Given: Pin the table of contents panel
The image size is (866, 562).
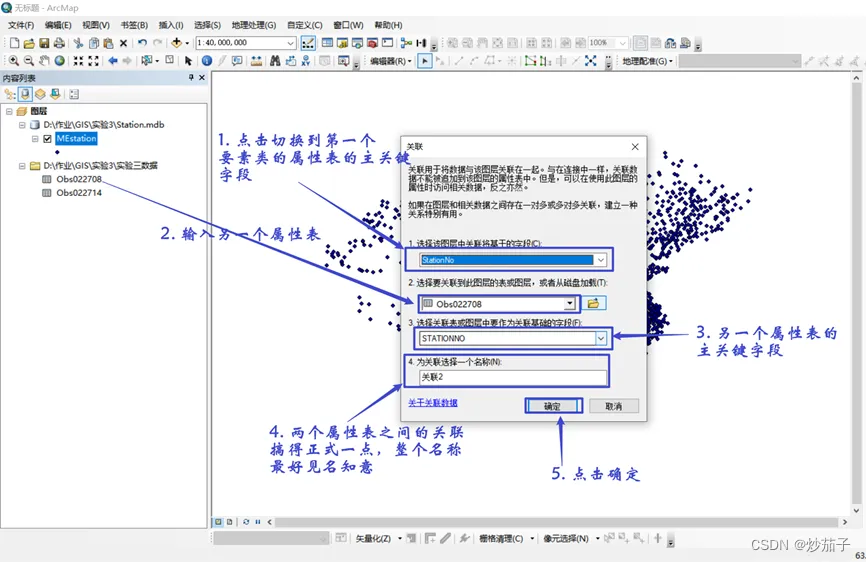Looking at the screenshot, I should (191, 77).
